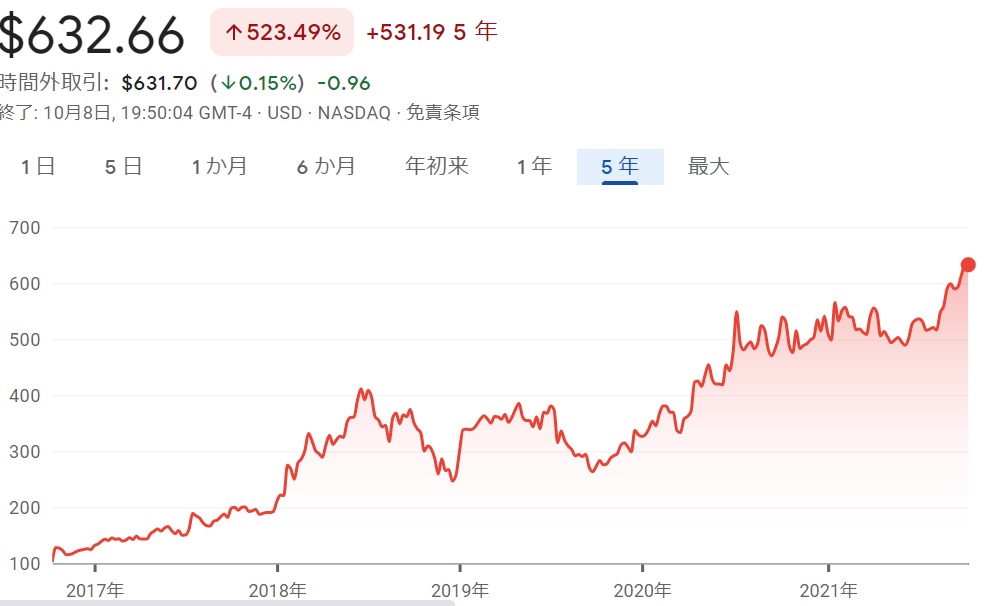Switch to the 1年 chart range
The height and width of the screenshot is (606, 986).
534,167
